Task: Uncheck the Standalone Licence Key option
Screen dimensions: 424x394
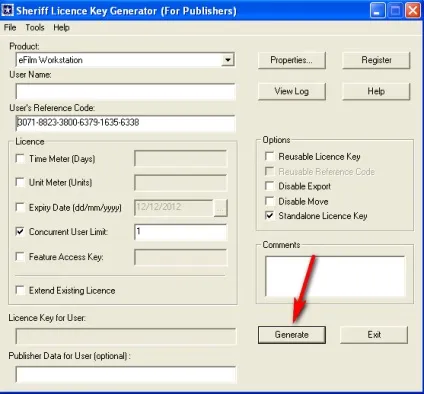Action: pos(269,216)
